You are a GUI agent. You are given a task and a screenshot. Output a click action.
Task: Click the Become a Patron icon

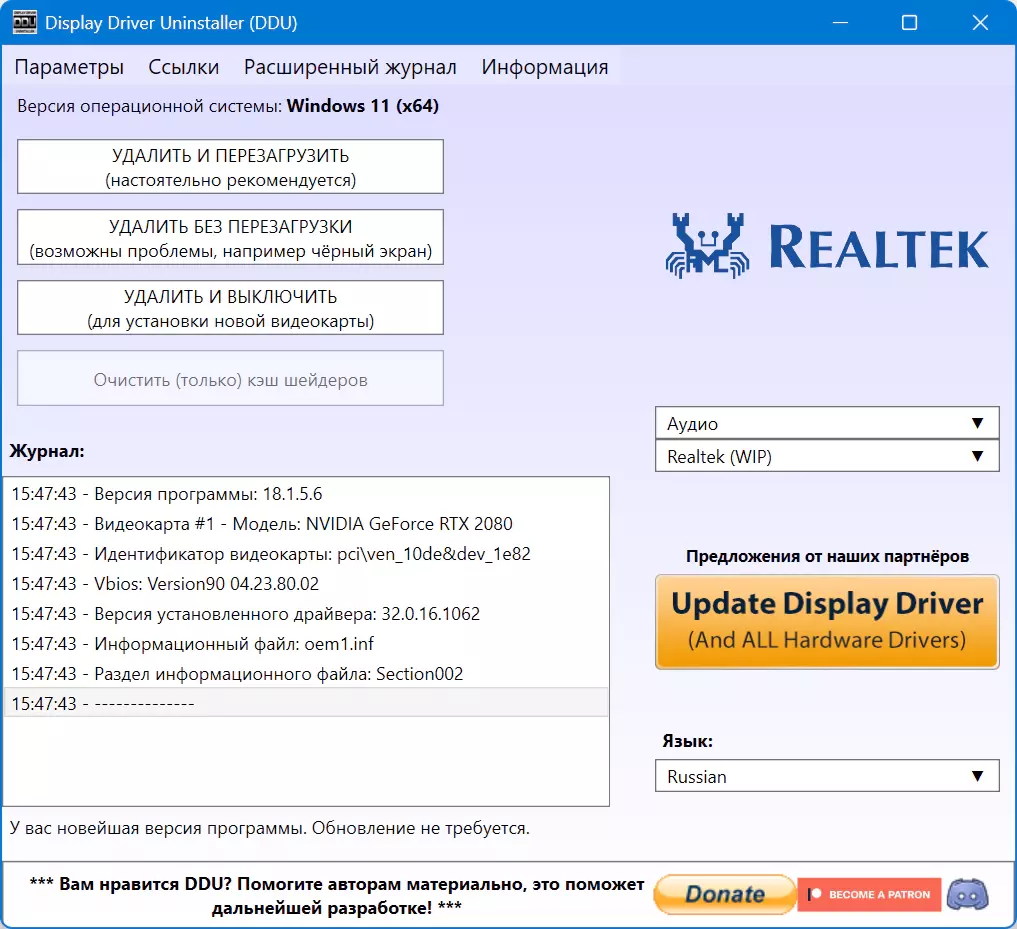[x=869, y=895]
